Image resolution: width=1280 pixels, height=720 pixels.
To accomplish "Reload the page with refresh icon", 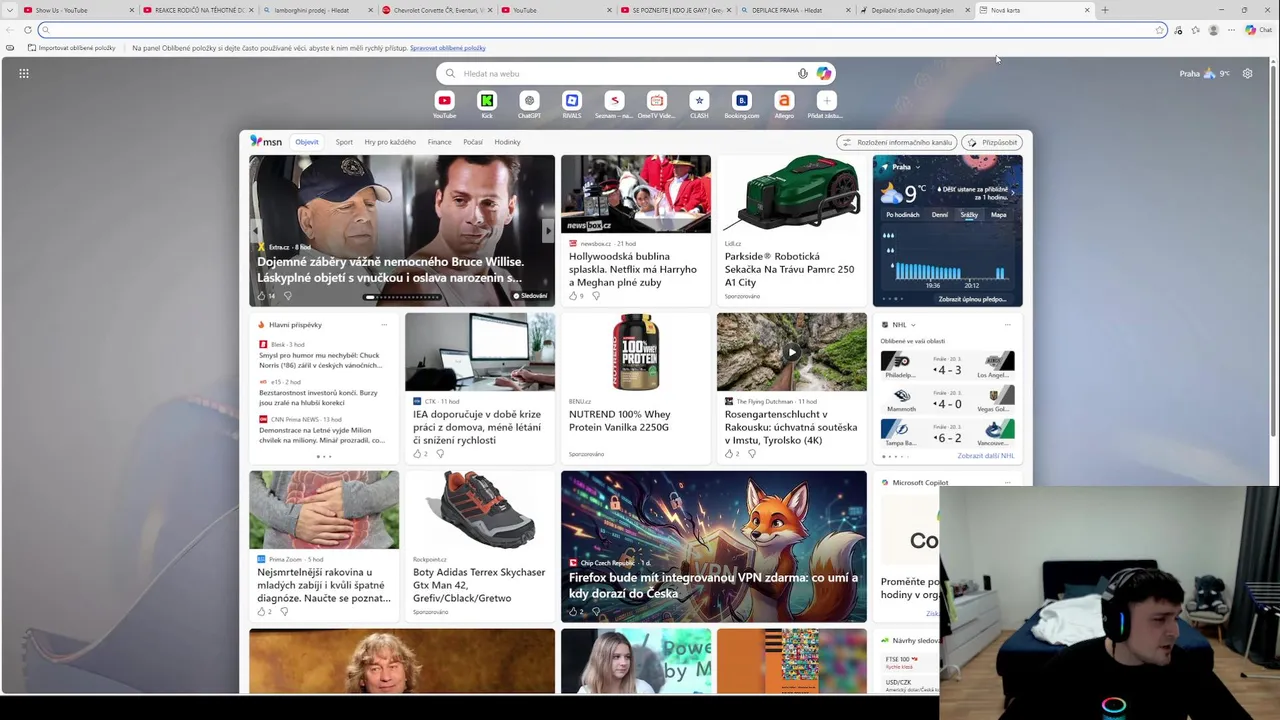I will pyautogui.click(x=27, y=30).
